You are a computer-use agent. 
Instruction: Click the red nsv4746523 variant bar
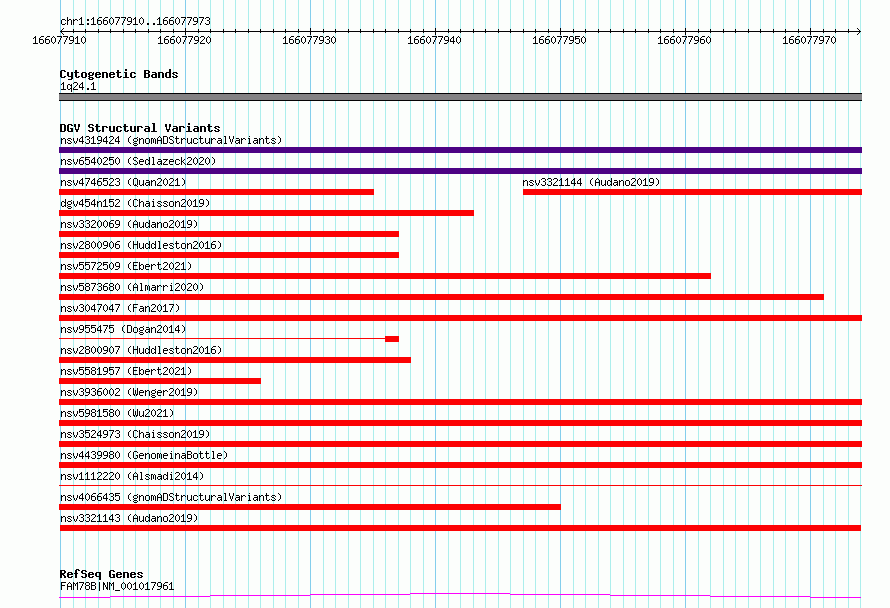point(216,192)
